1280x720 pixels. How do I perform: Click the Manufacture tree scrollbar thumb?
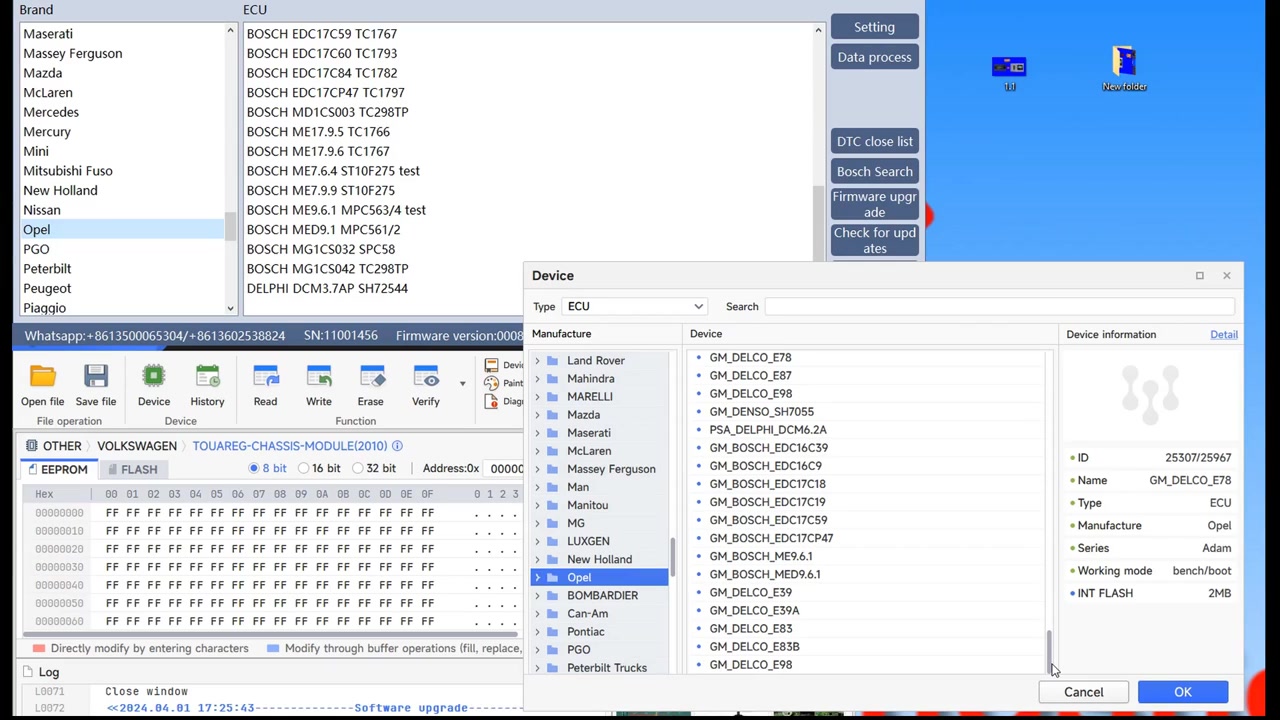tap(673, 557)
